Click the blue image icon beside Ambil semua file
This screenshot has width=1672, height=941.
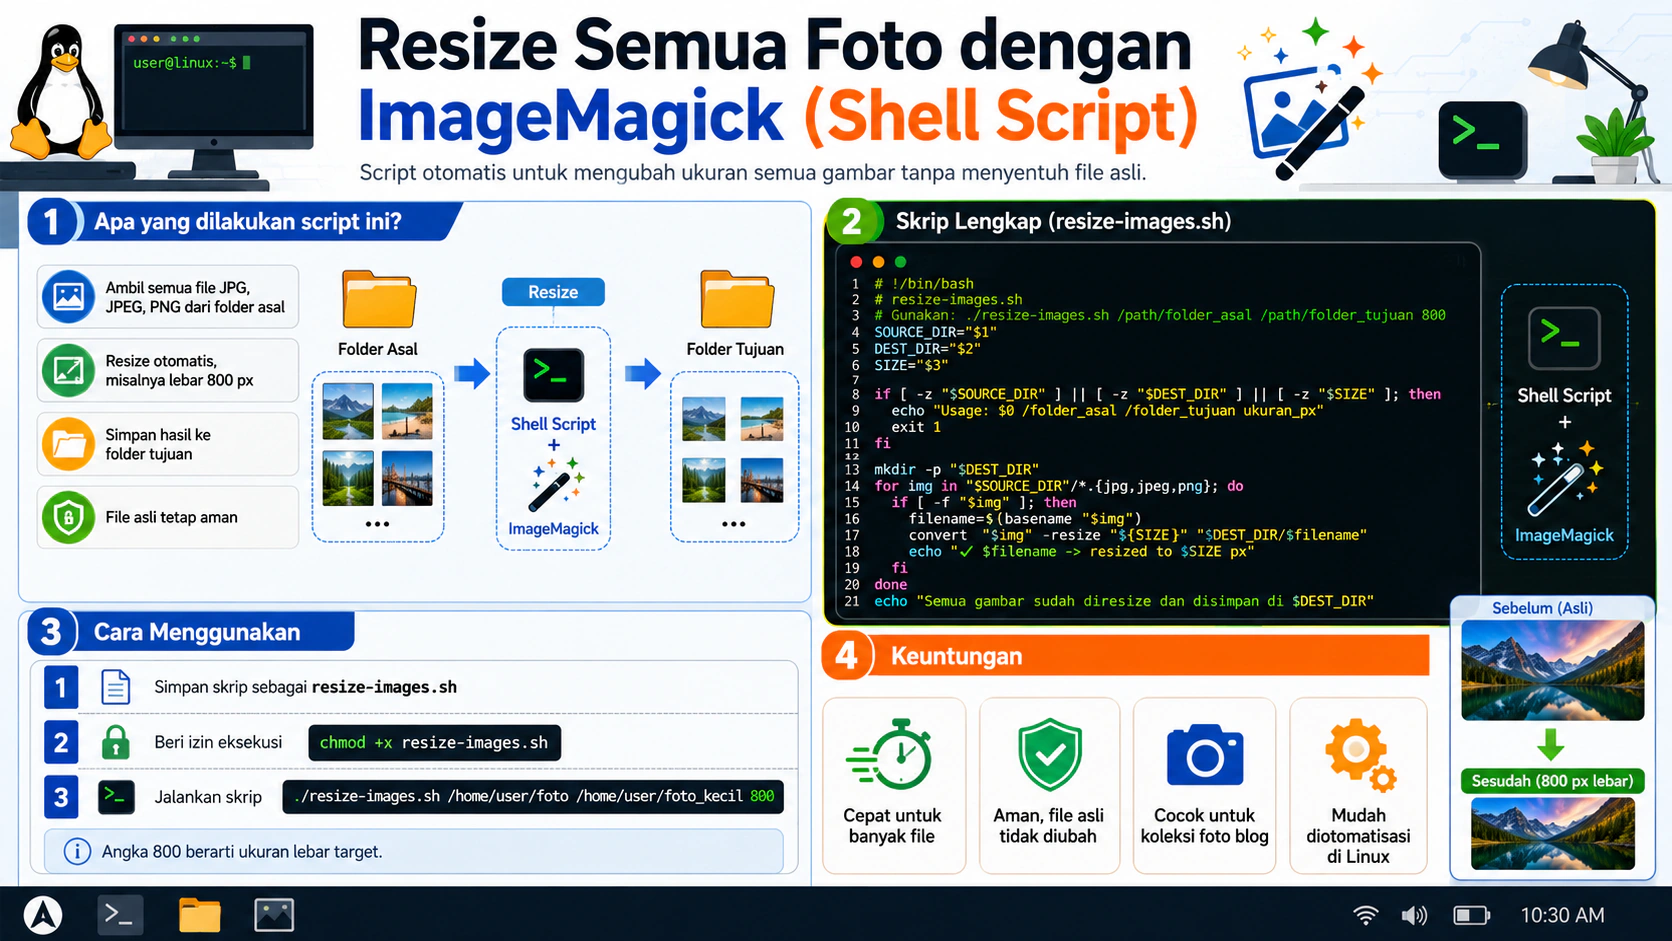(68, 297)
